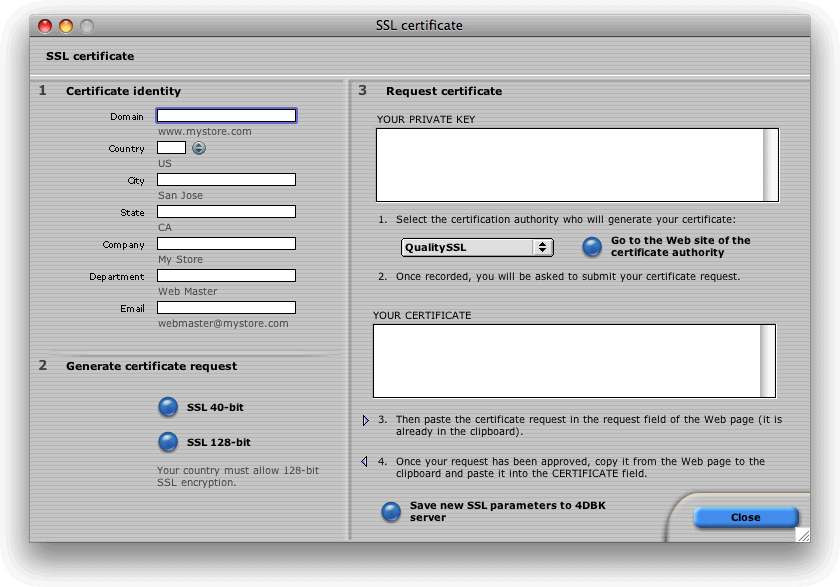
Task: Click the blue SSL 40-bit button
Action: pos(168,407)
